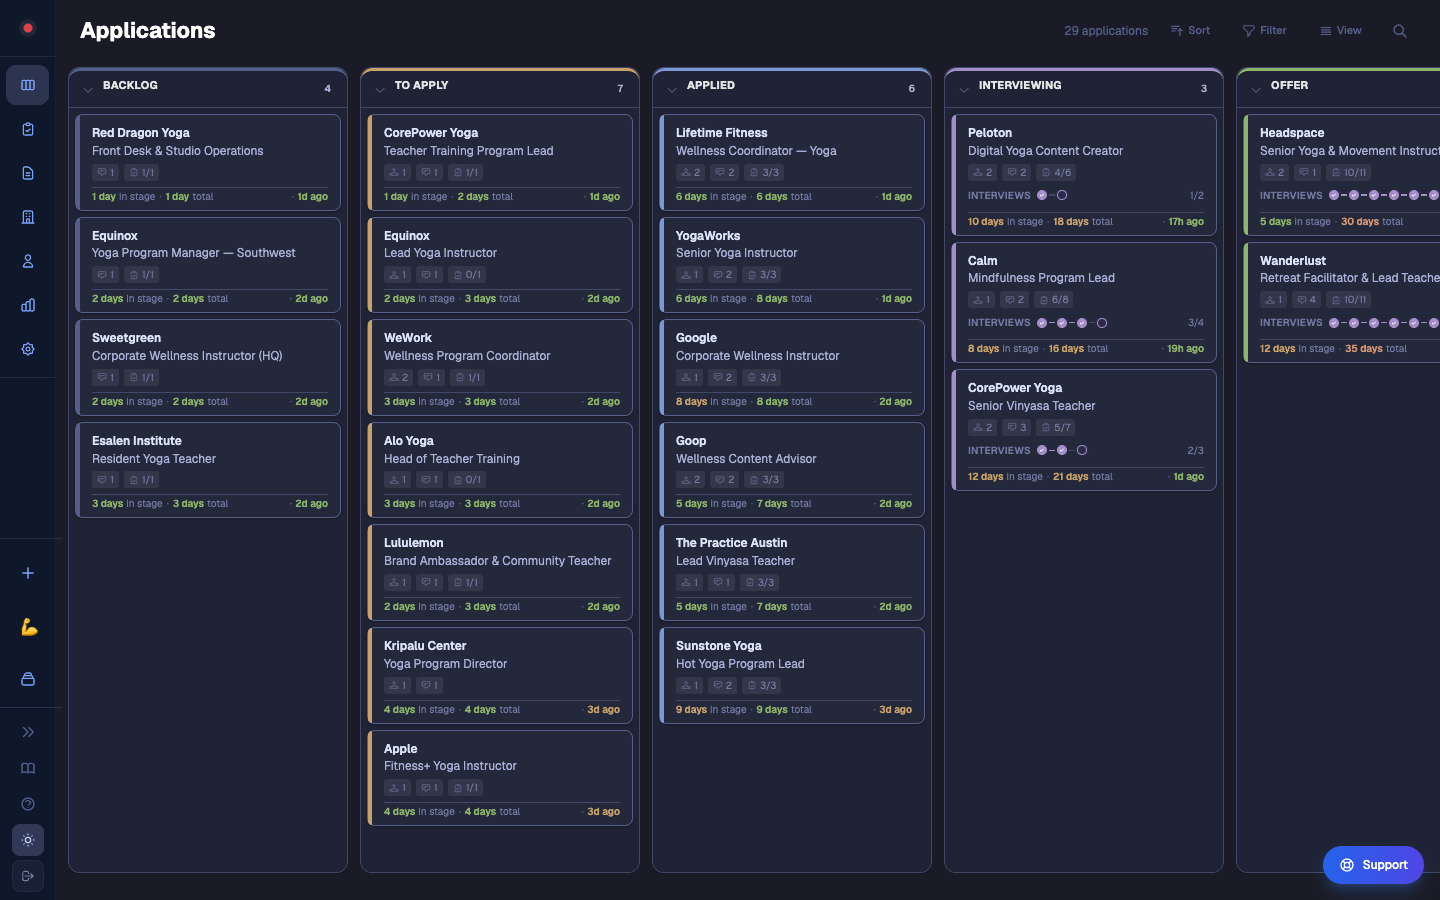Click the "17h ago" text on Peloton card
The width and height of the screenshot is (1440, 900).
point(1186,222)
